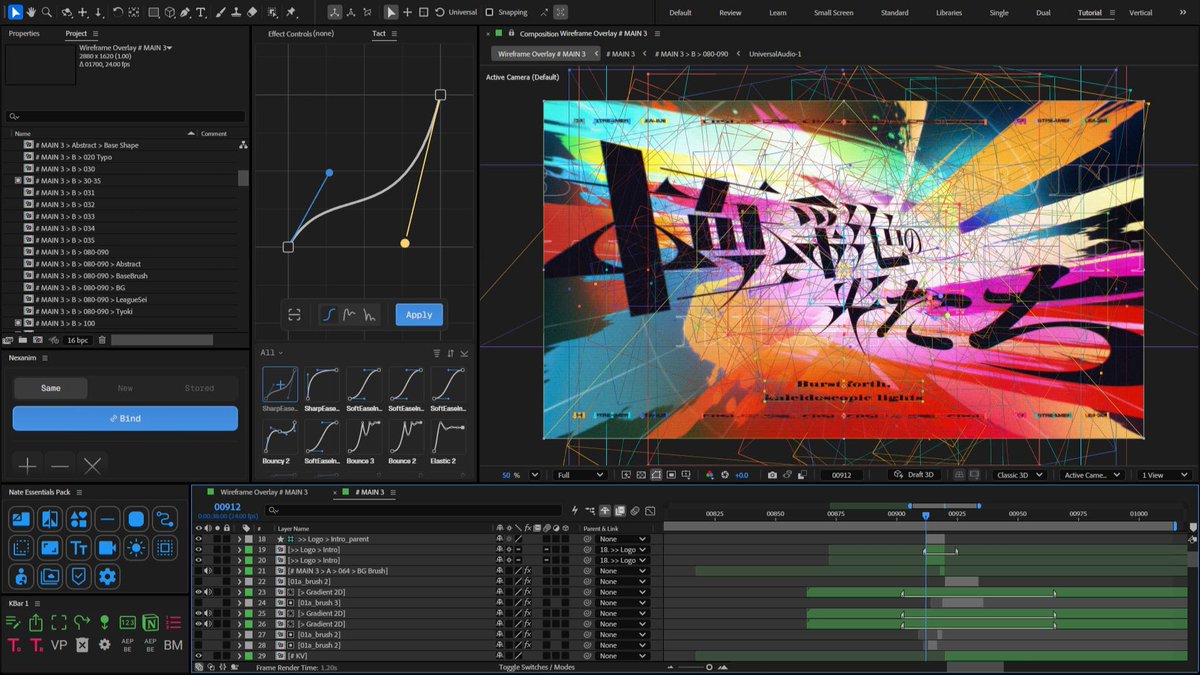
Task: Click the Bind button in Nexanim
Action: pos(125,418)
